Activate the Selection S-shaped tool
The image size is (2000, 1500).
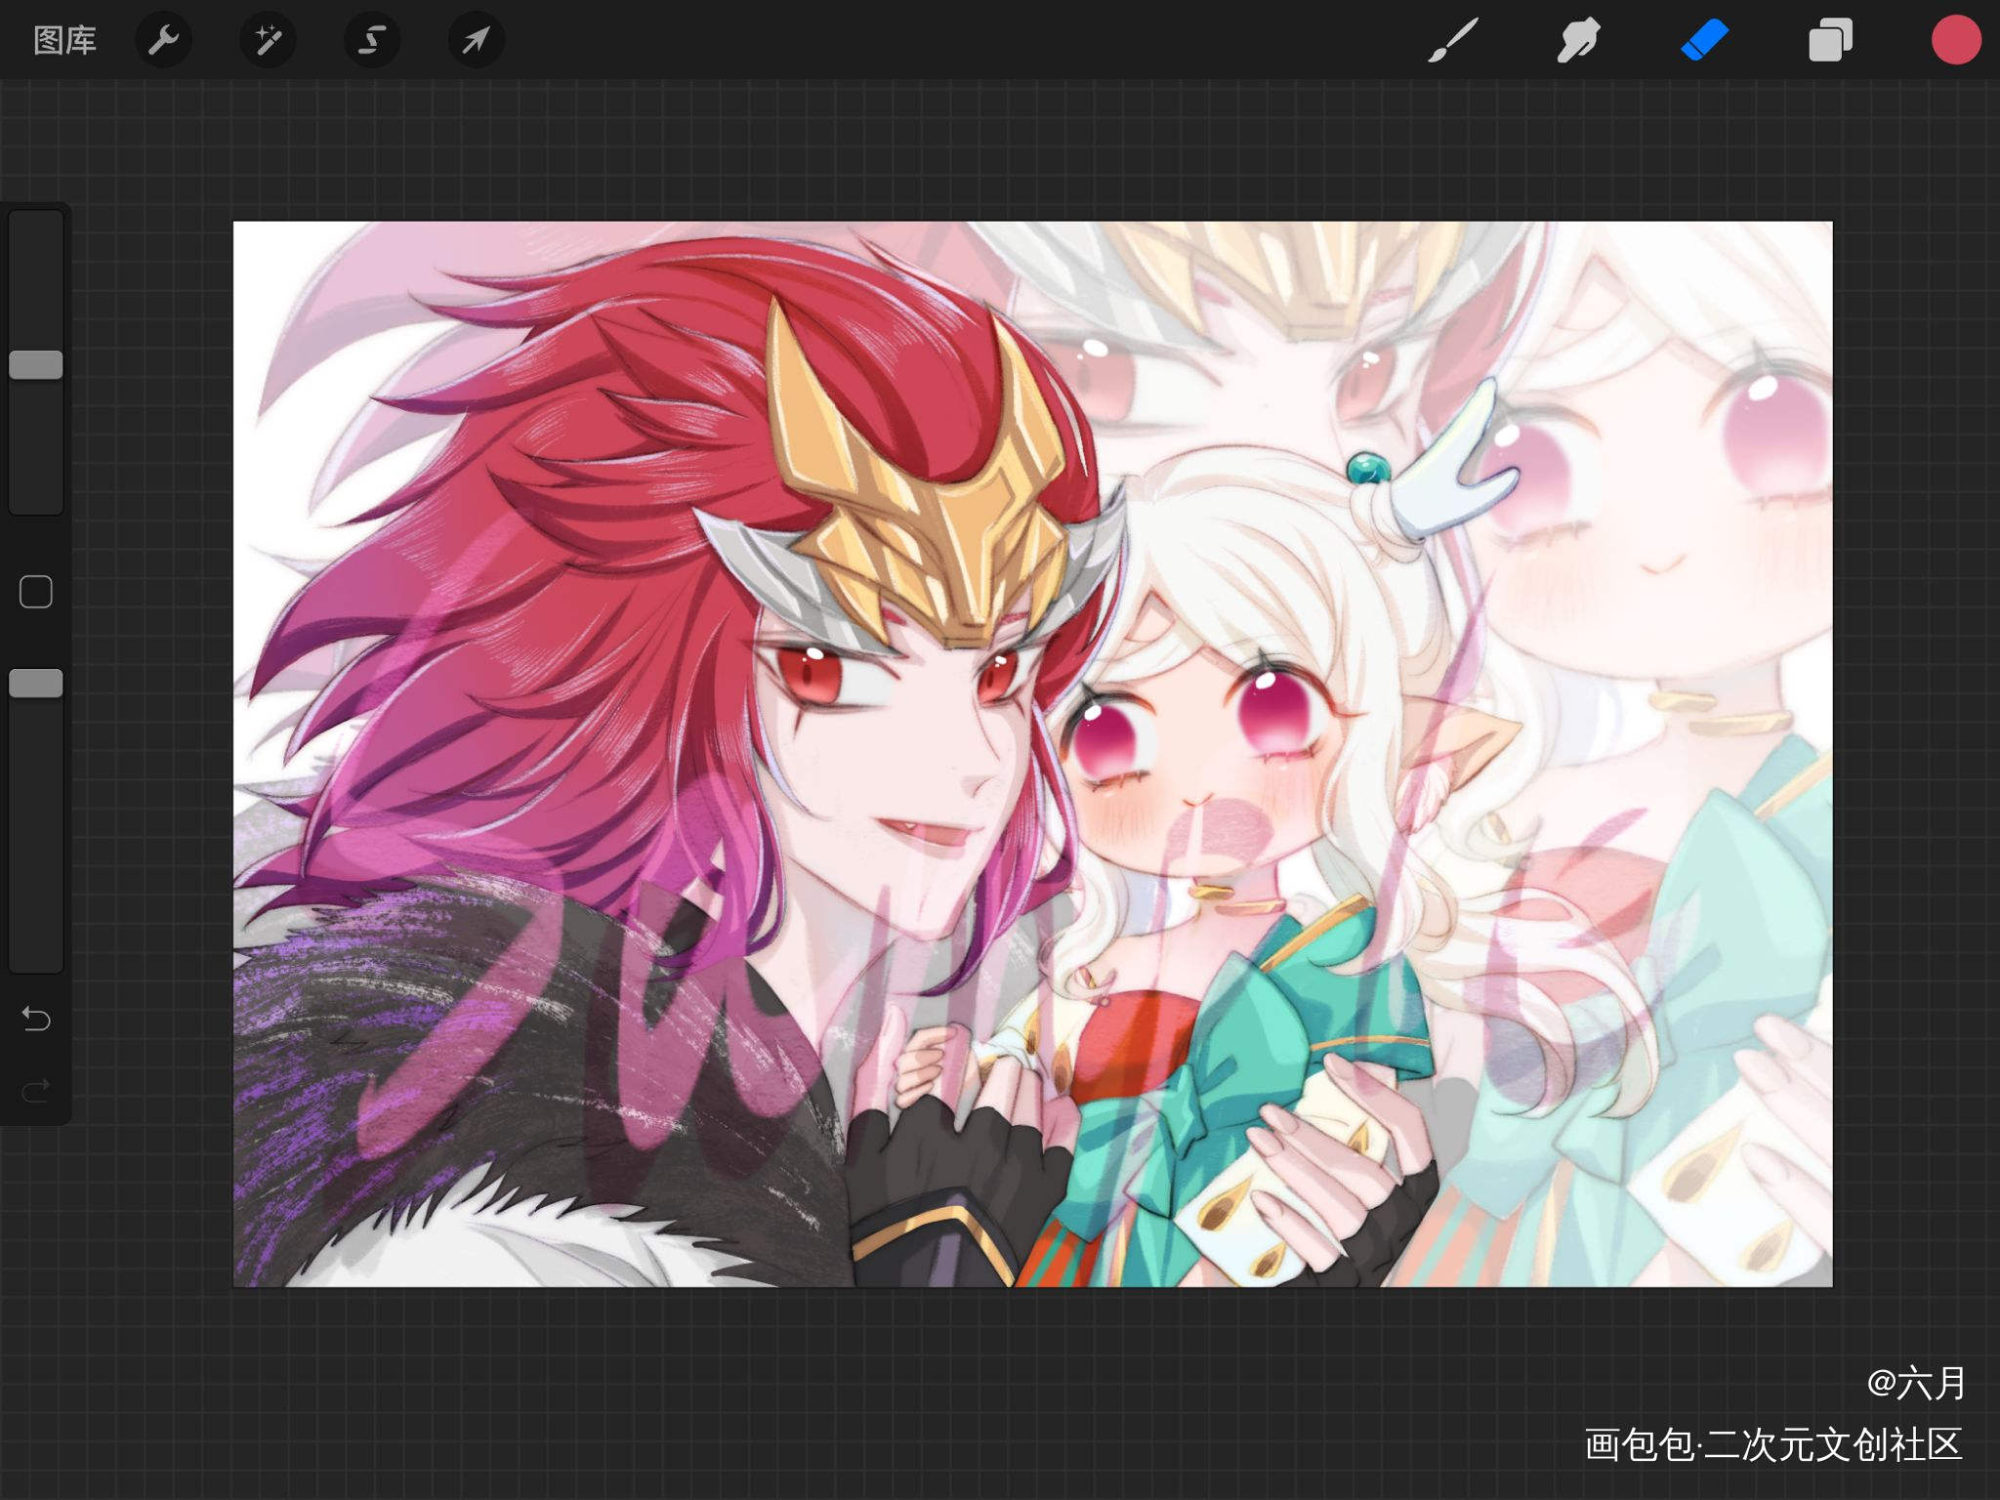(x=372, y=40)
